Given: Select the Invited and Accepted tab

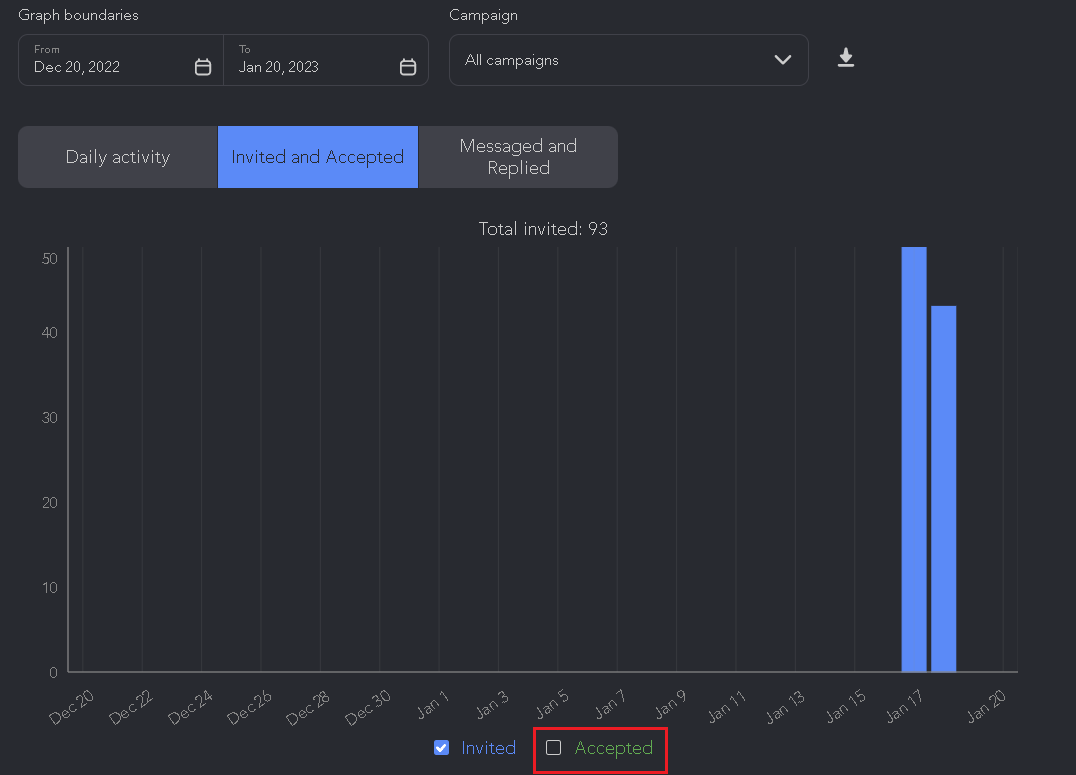Looking at the screenshot, I should 318,157.
